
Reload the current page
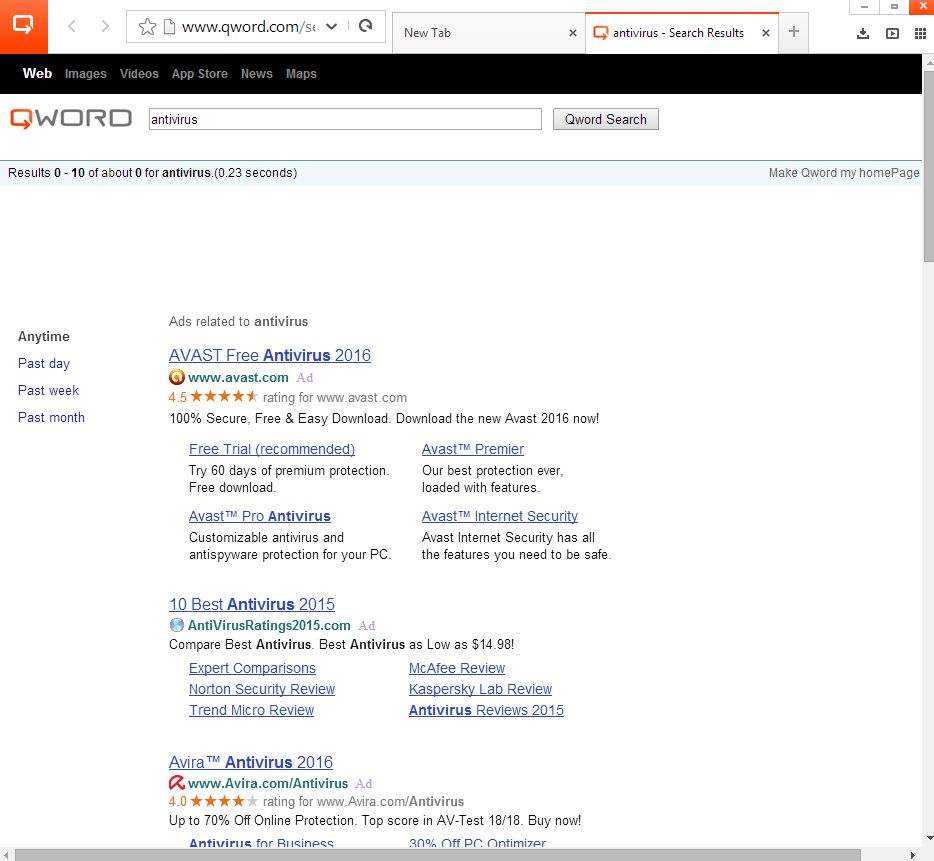point(365,27)
